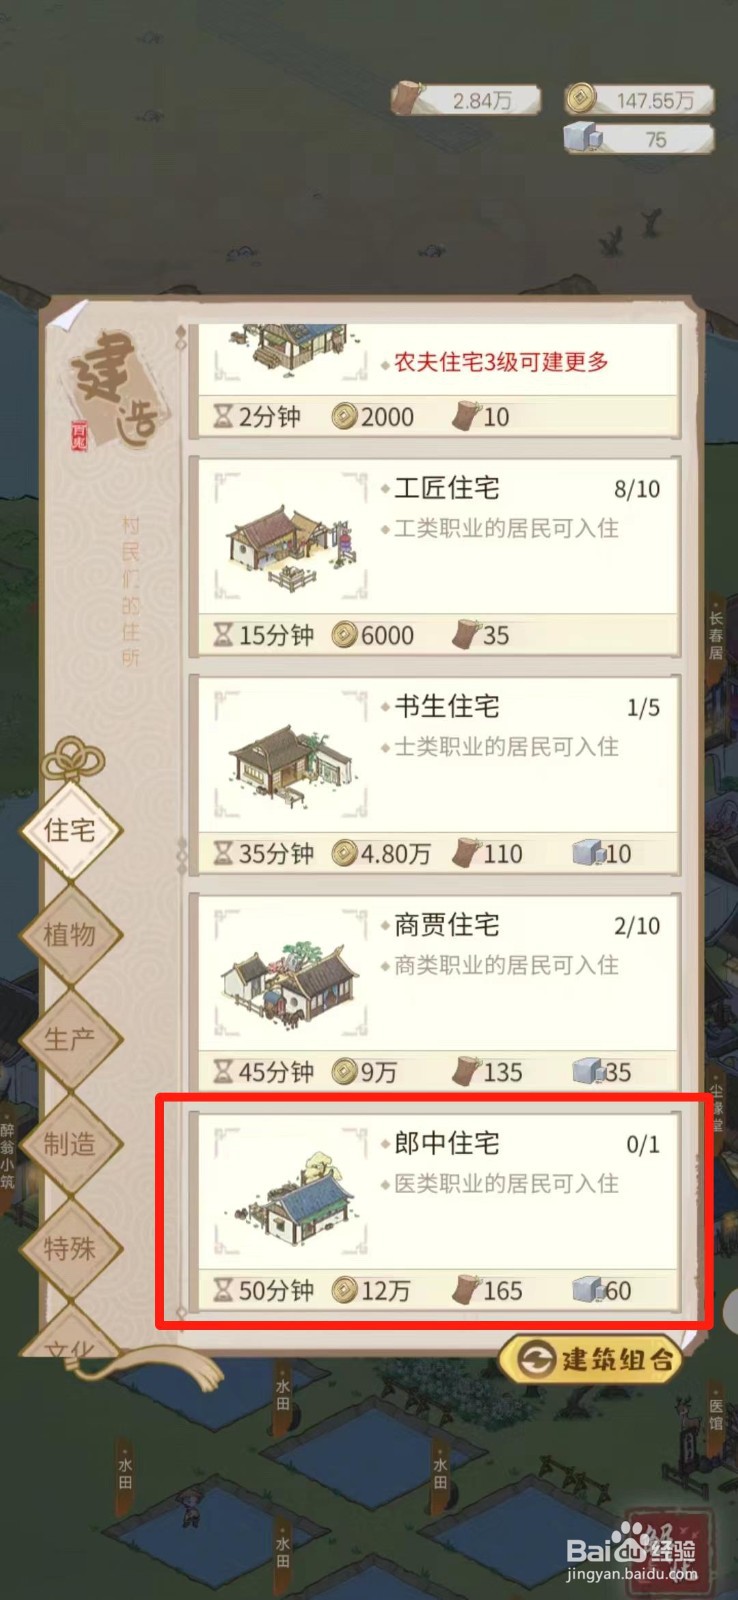The width and height of the screenshot is (738, 1600).
Task: Select the 郎中住宅 building card
Action: tap(436, 1209)
